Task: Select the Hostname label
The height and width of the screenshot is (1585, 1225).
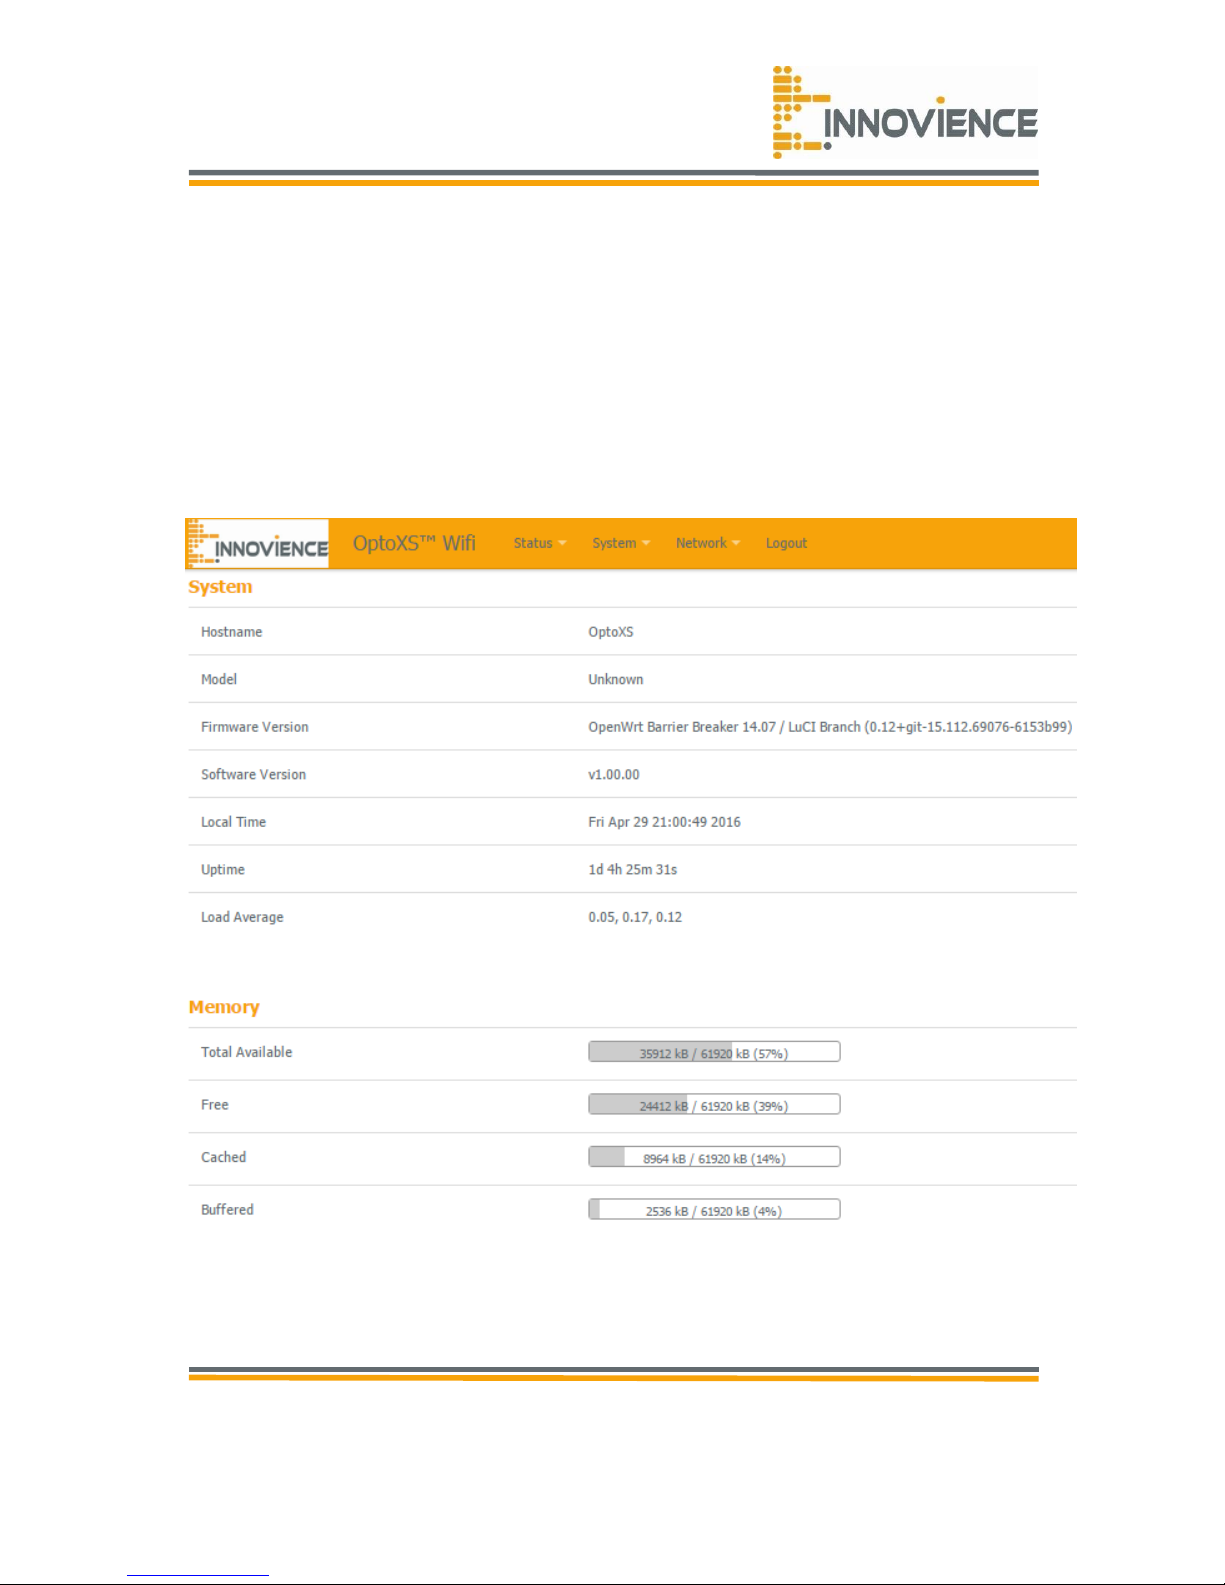Action: pos(231,632)
